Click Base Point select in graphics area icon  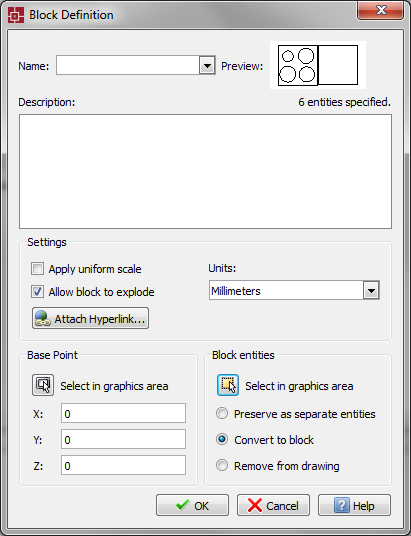coord(43,385)
